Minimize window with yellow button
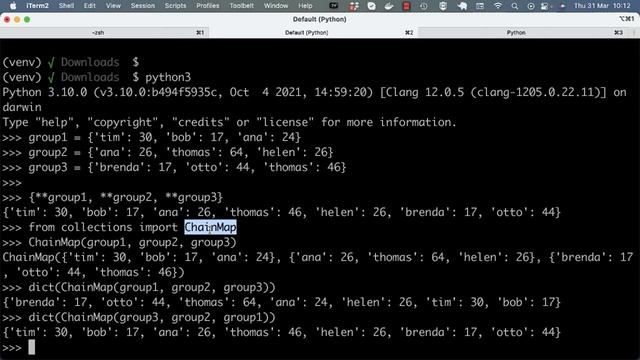The height and width of the screenshot is (360, 640). 17,19
